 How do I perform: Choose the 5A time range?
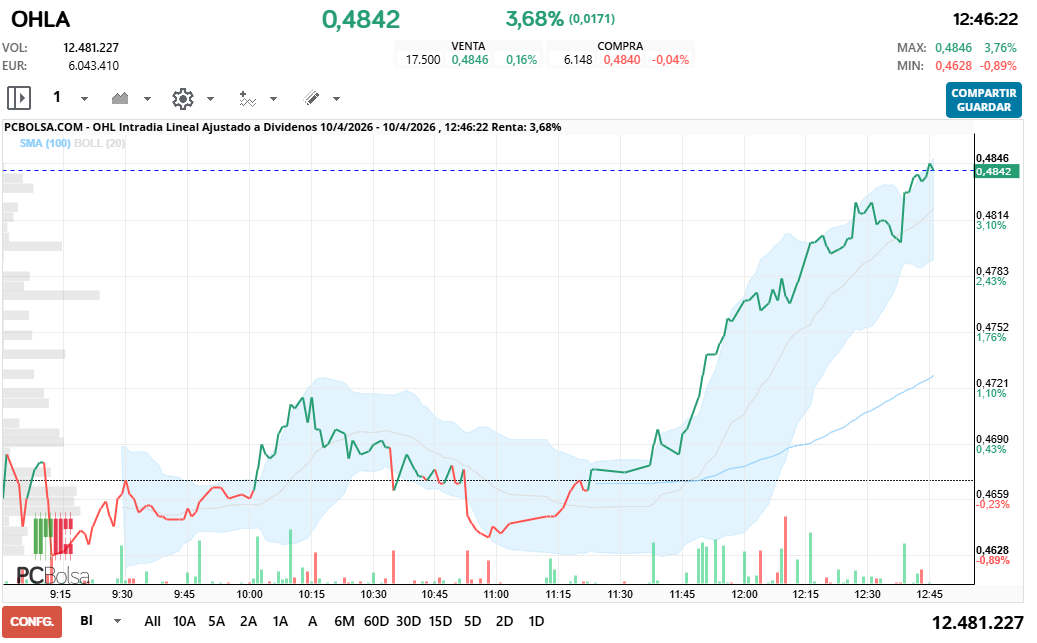pyautogui.click(x=216, y=621)
